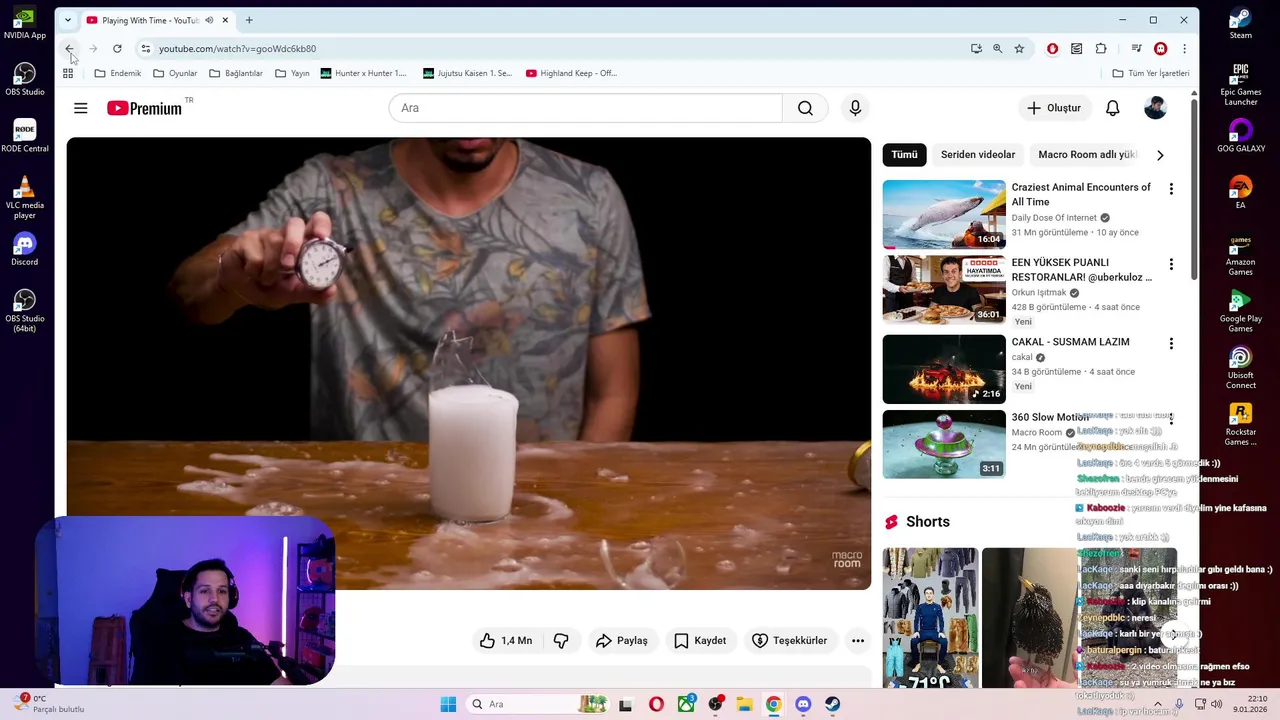
Task: Like the video with 1,4 Mn
Action: (x=506, y=641)
